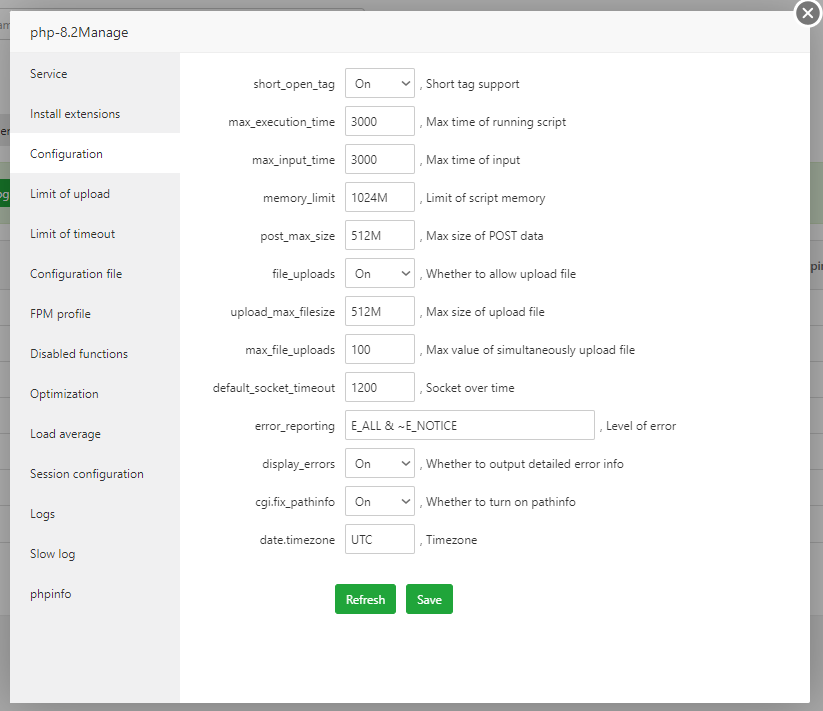Viewport: 823px width, 711px height.
Task: Edit the date.timezone field
Action: [379, 539]
